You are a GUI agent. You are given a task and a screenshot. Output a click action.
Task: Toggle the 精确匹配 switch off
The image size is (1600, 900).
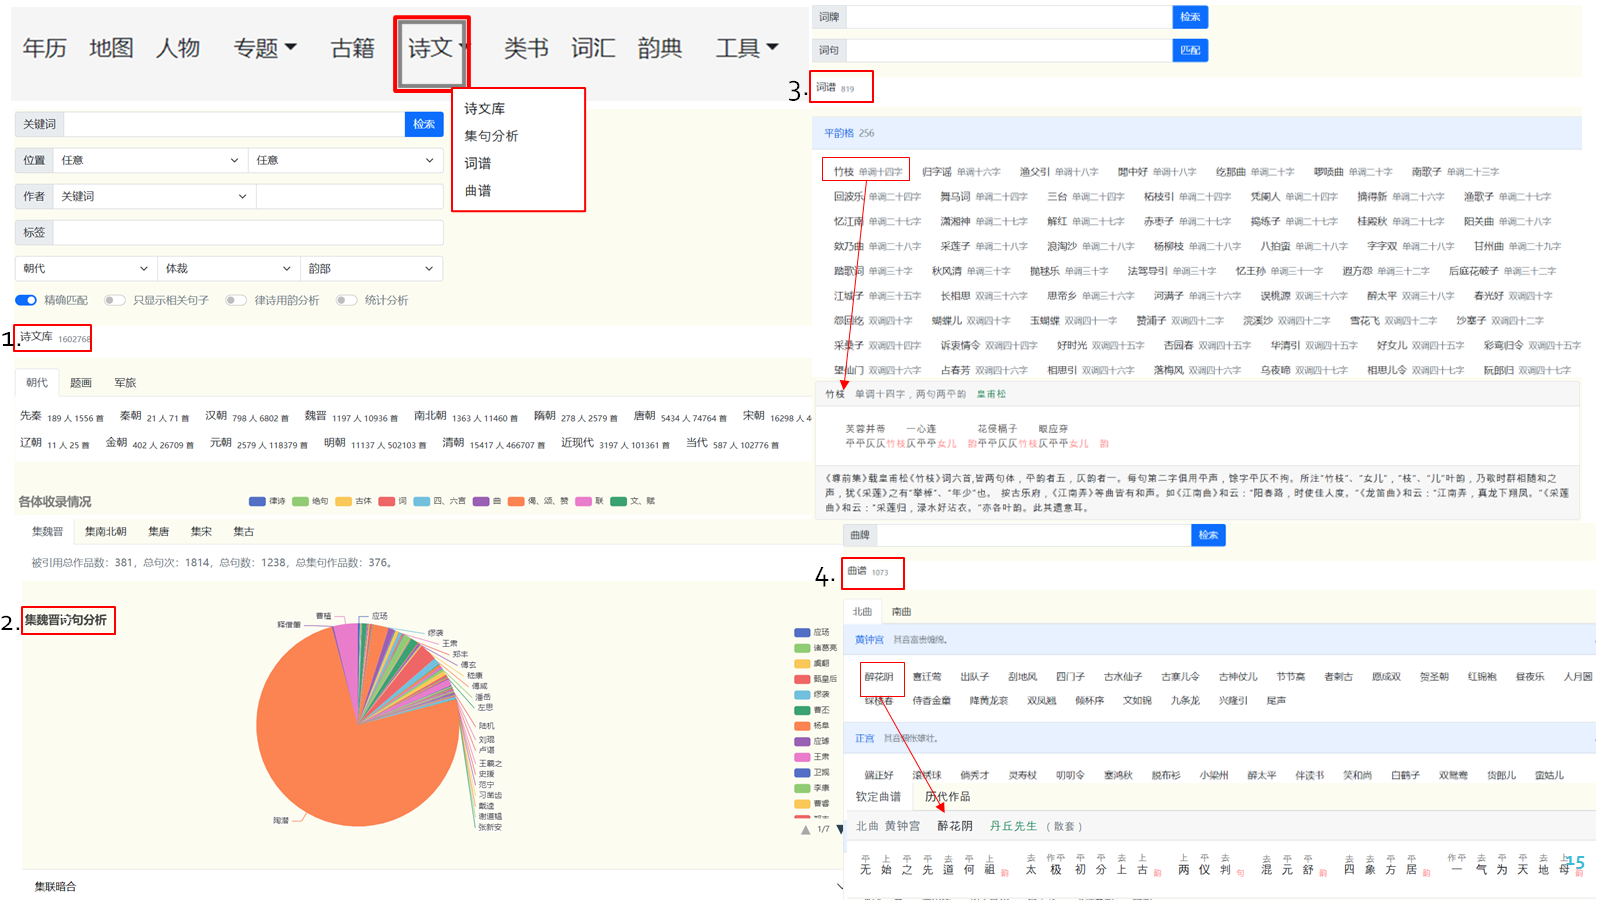point(26,300)
